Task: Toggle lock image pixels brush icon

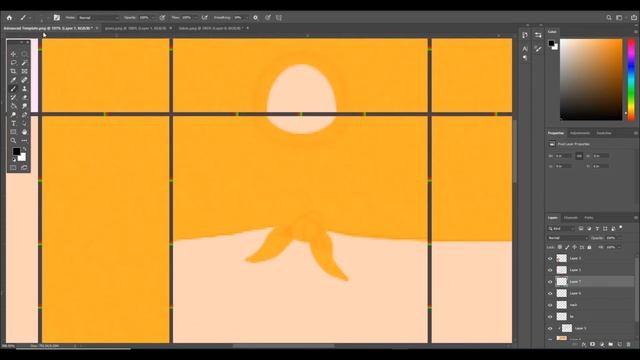Action: 567,247
